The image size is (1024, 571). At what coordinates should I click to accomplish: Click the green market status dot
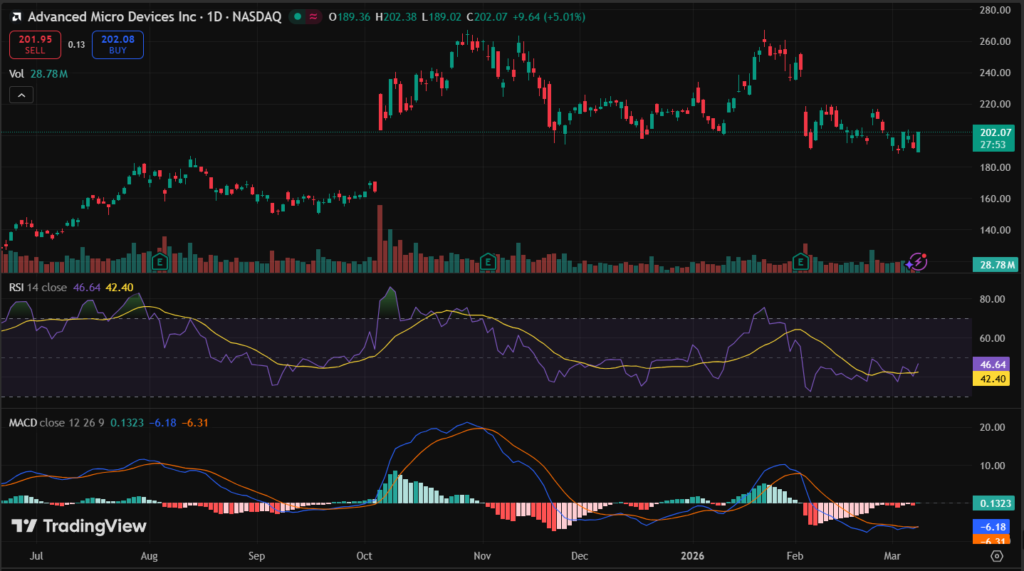(x=298, y=17)
